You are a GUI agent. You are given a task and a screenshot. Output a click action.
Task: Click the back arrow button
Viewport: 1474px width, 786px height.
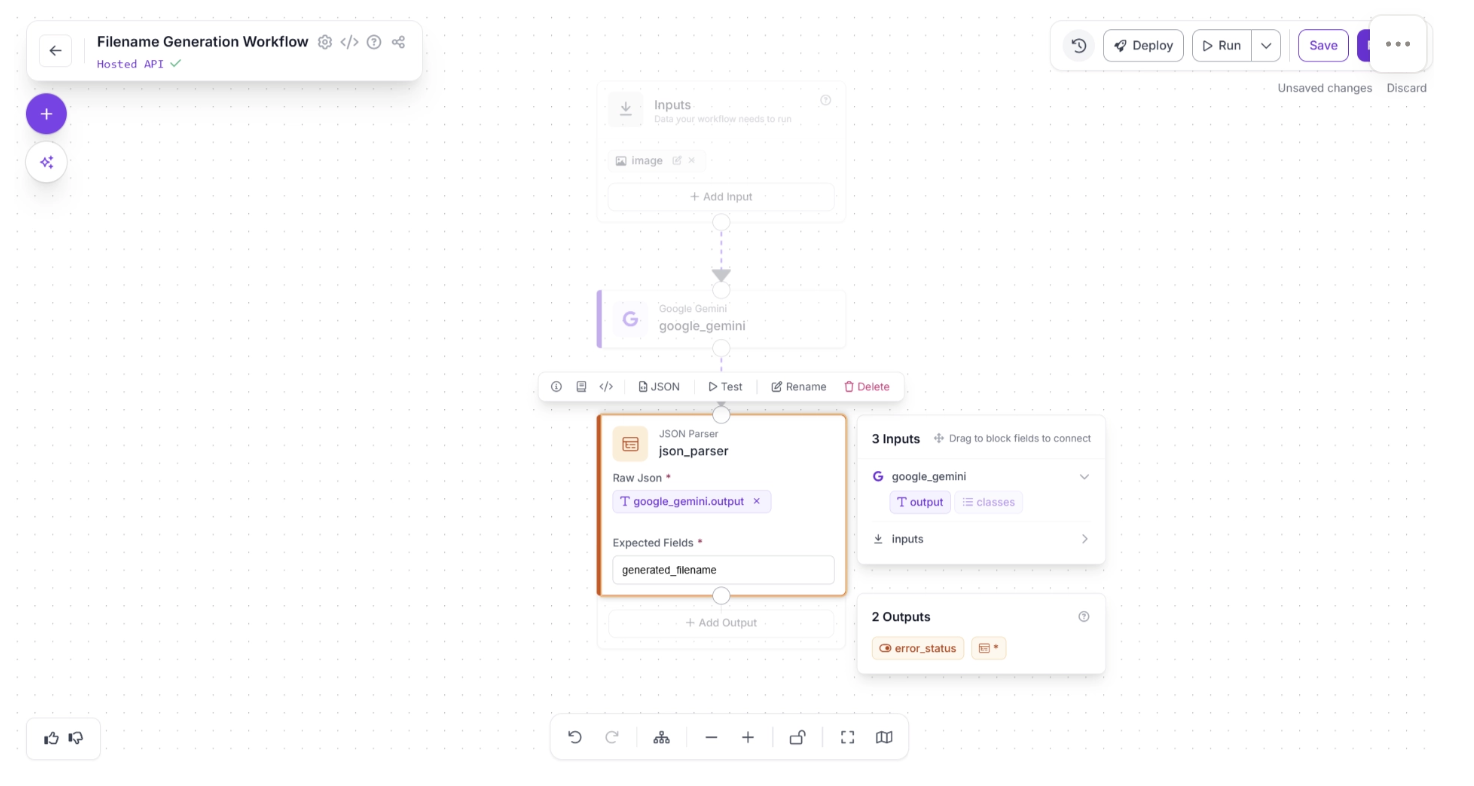pyautogui.click(x=55, y=51)
